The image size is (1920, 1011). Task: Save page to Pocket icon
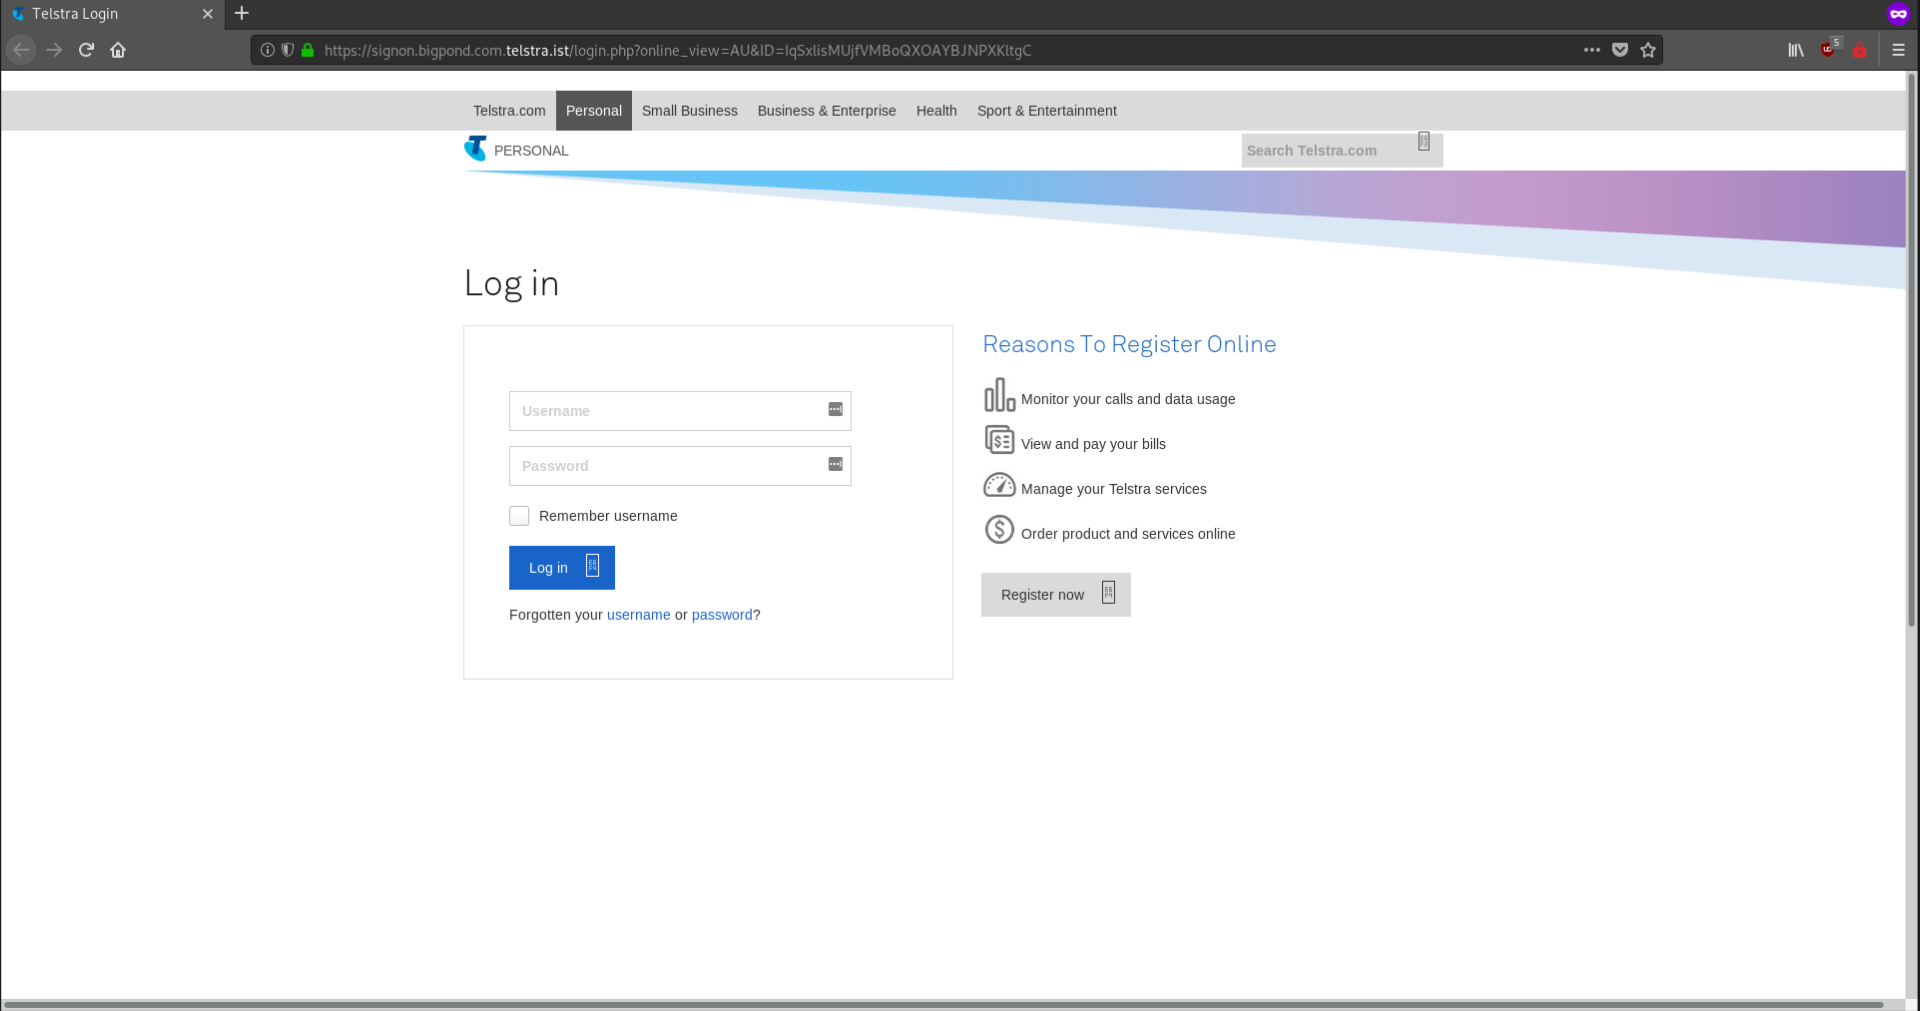[x=1620, y=50]
